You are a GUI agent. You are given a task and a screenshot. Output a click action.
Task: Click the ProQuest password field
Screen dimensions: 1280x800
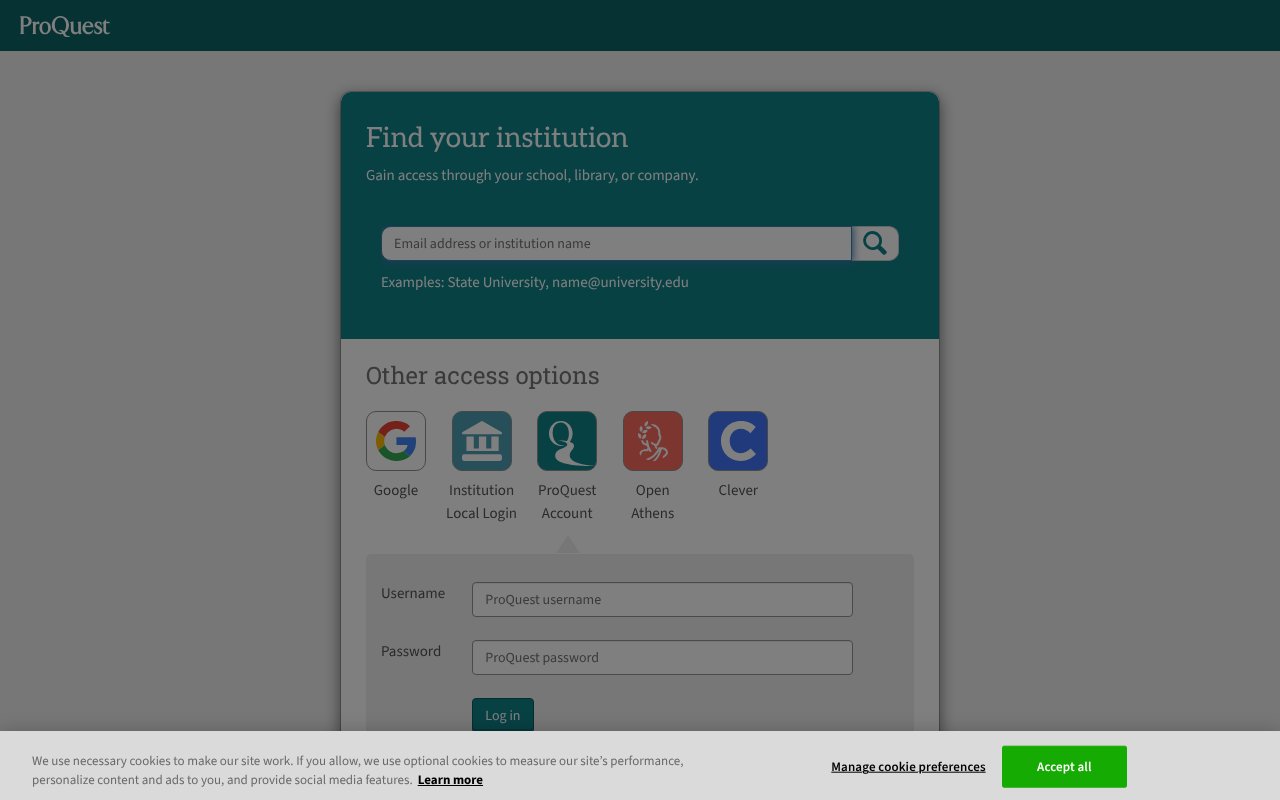tap(662, 657)
